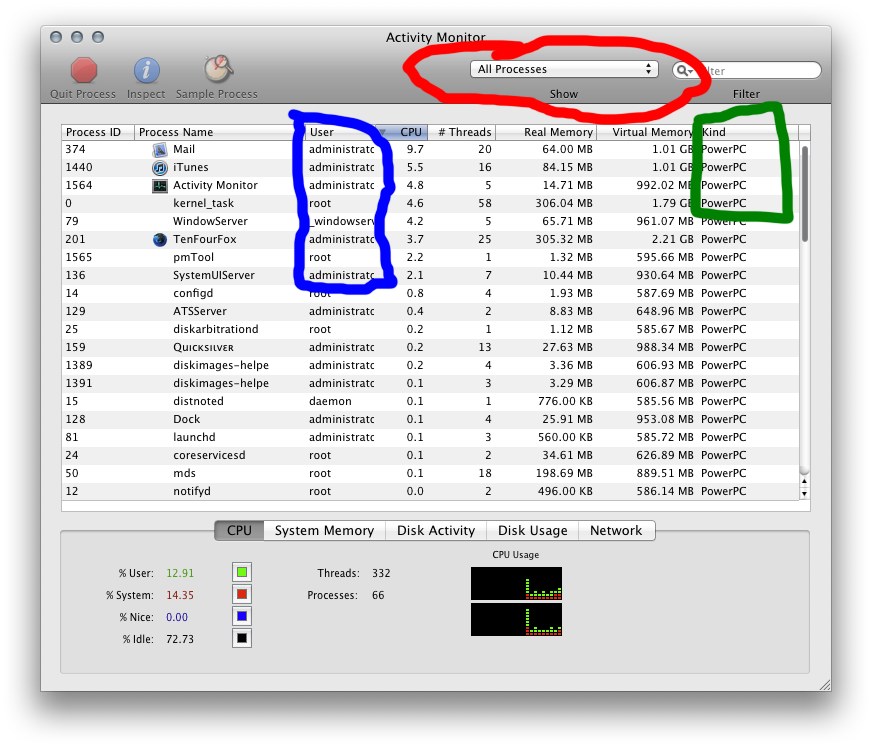Screen dimensions: 872x747
Task: Click the TenFourFox globe icon
Action: click(160, 239)
